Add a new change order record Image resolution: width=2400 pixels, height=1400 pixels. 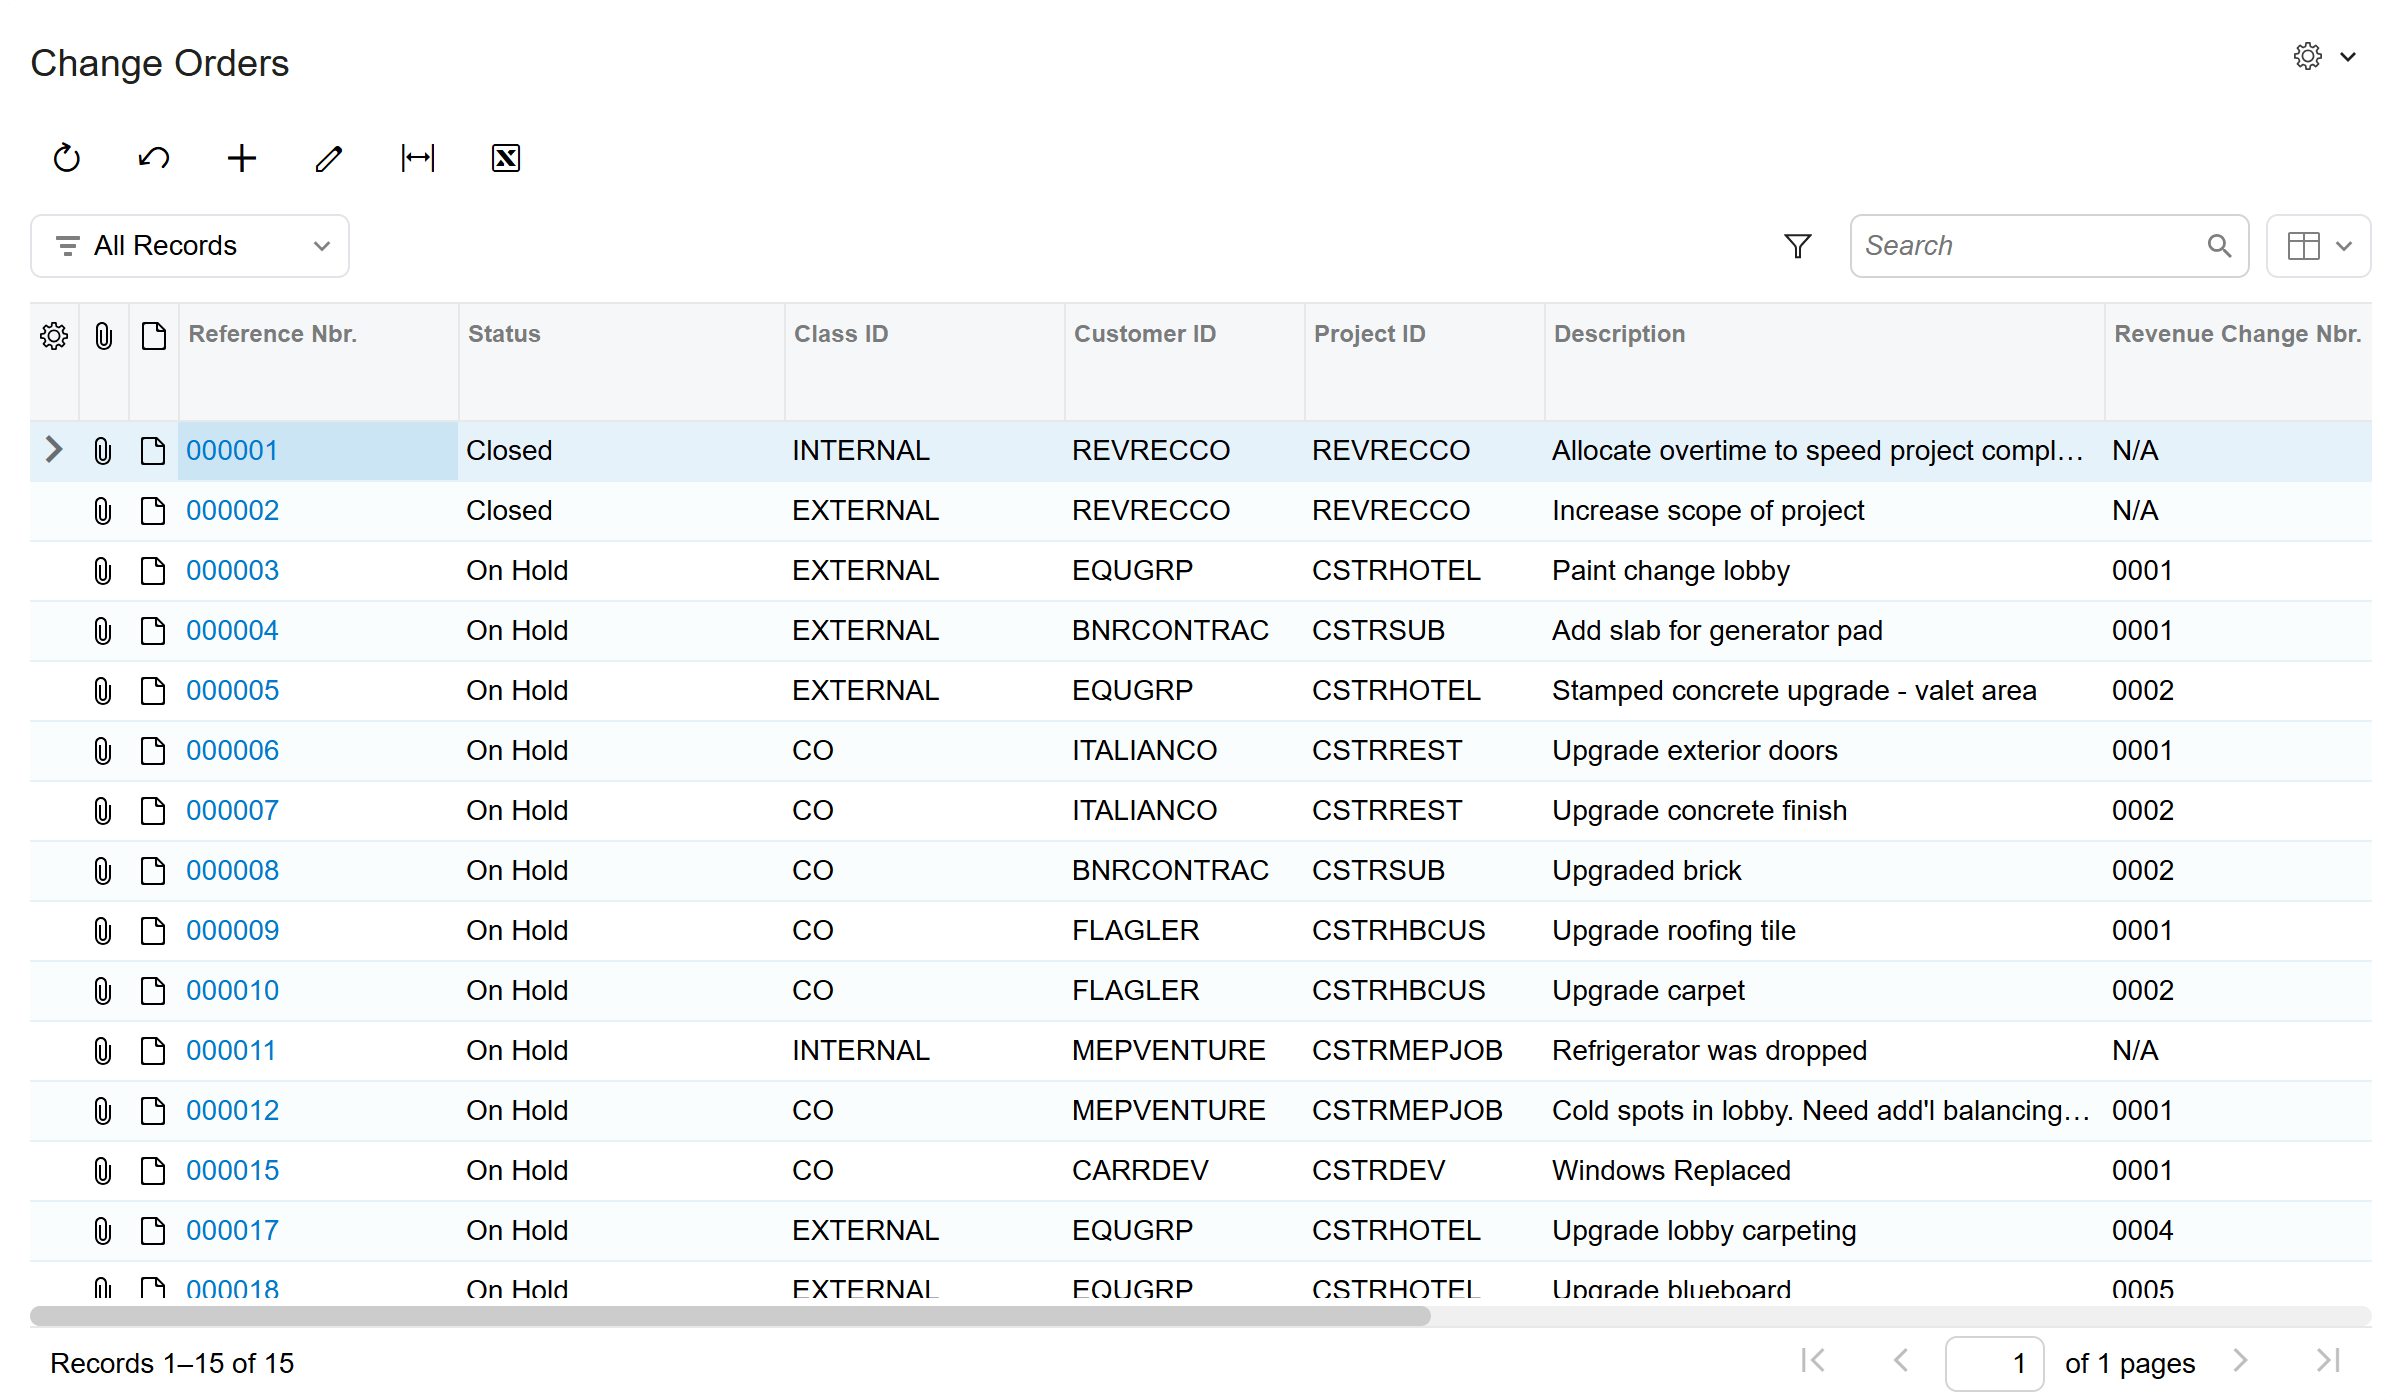(242, 158)
